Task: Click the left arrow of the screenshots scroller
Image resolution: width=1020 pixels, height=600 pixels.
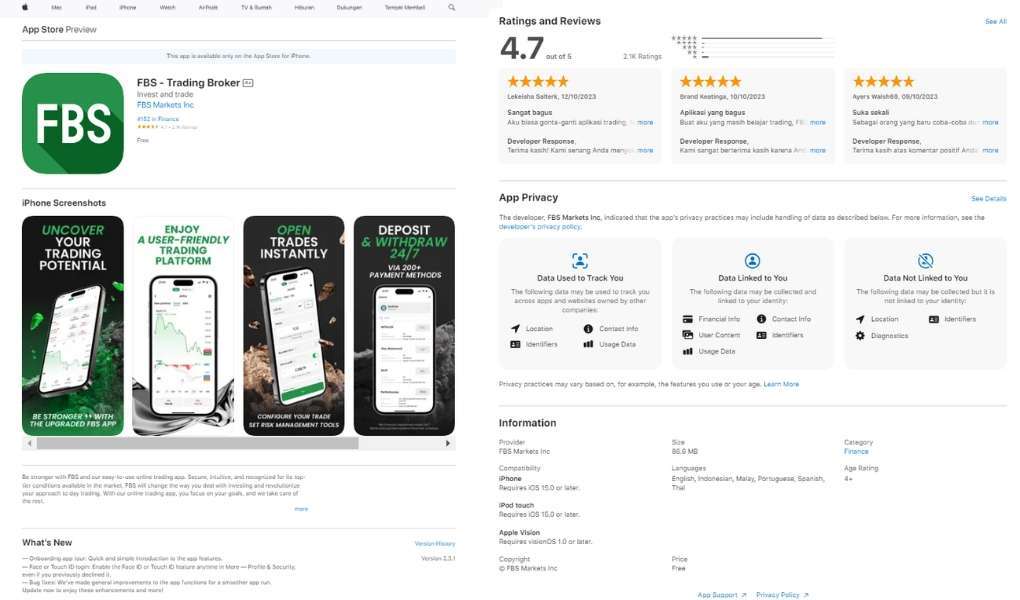Action: coord(29,443)
